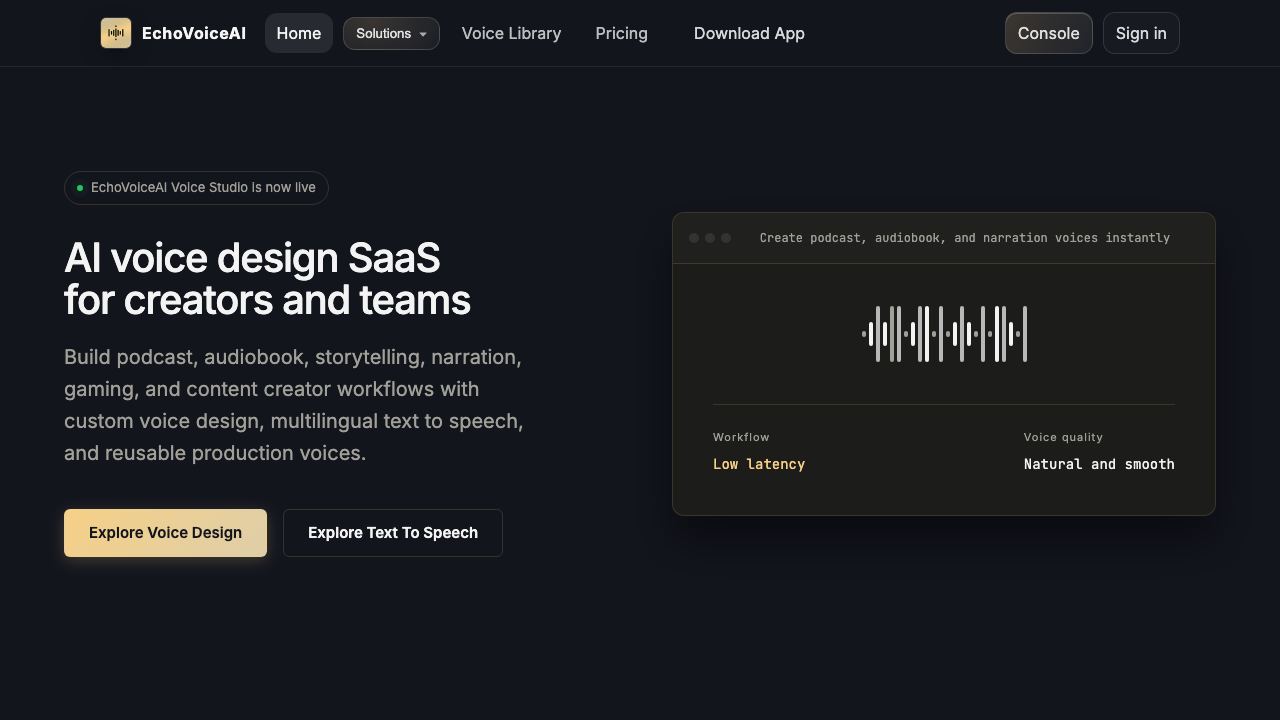The width and height of the screenshot is (1280, 720).
Task: Click the Explore Text To Speech button
Action: click(x=393, y=533)
